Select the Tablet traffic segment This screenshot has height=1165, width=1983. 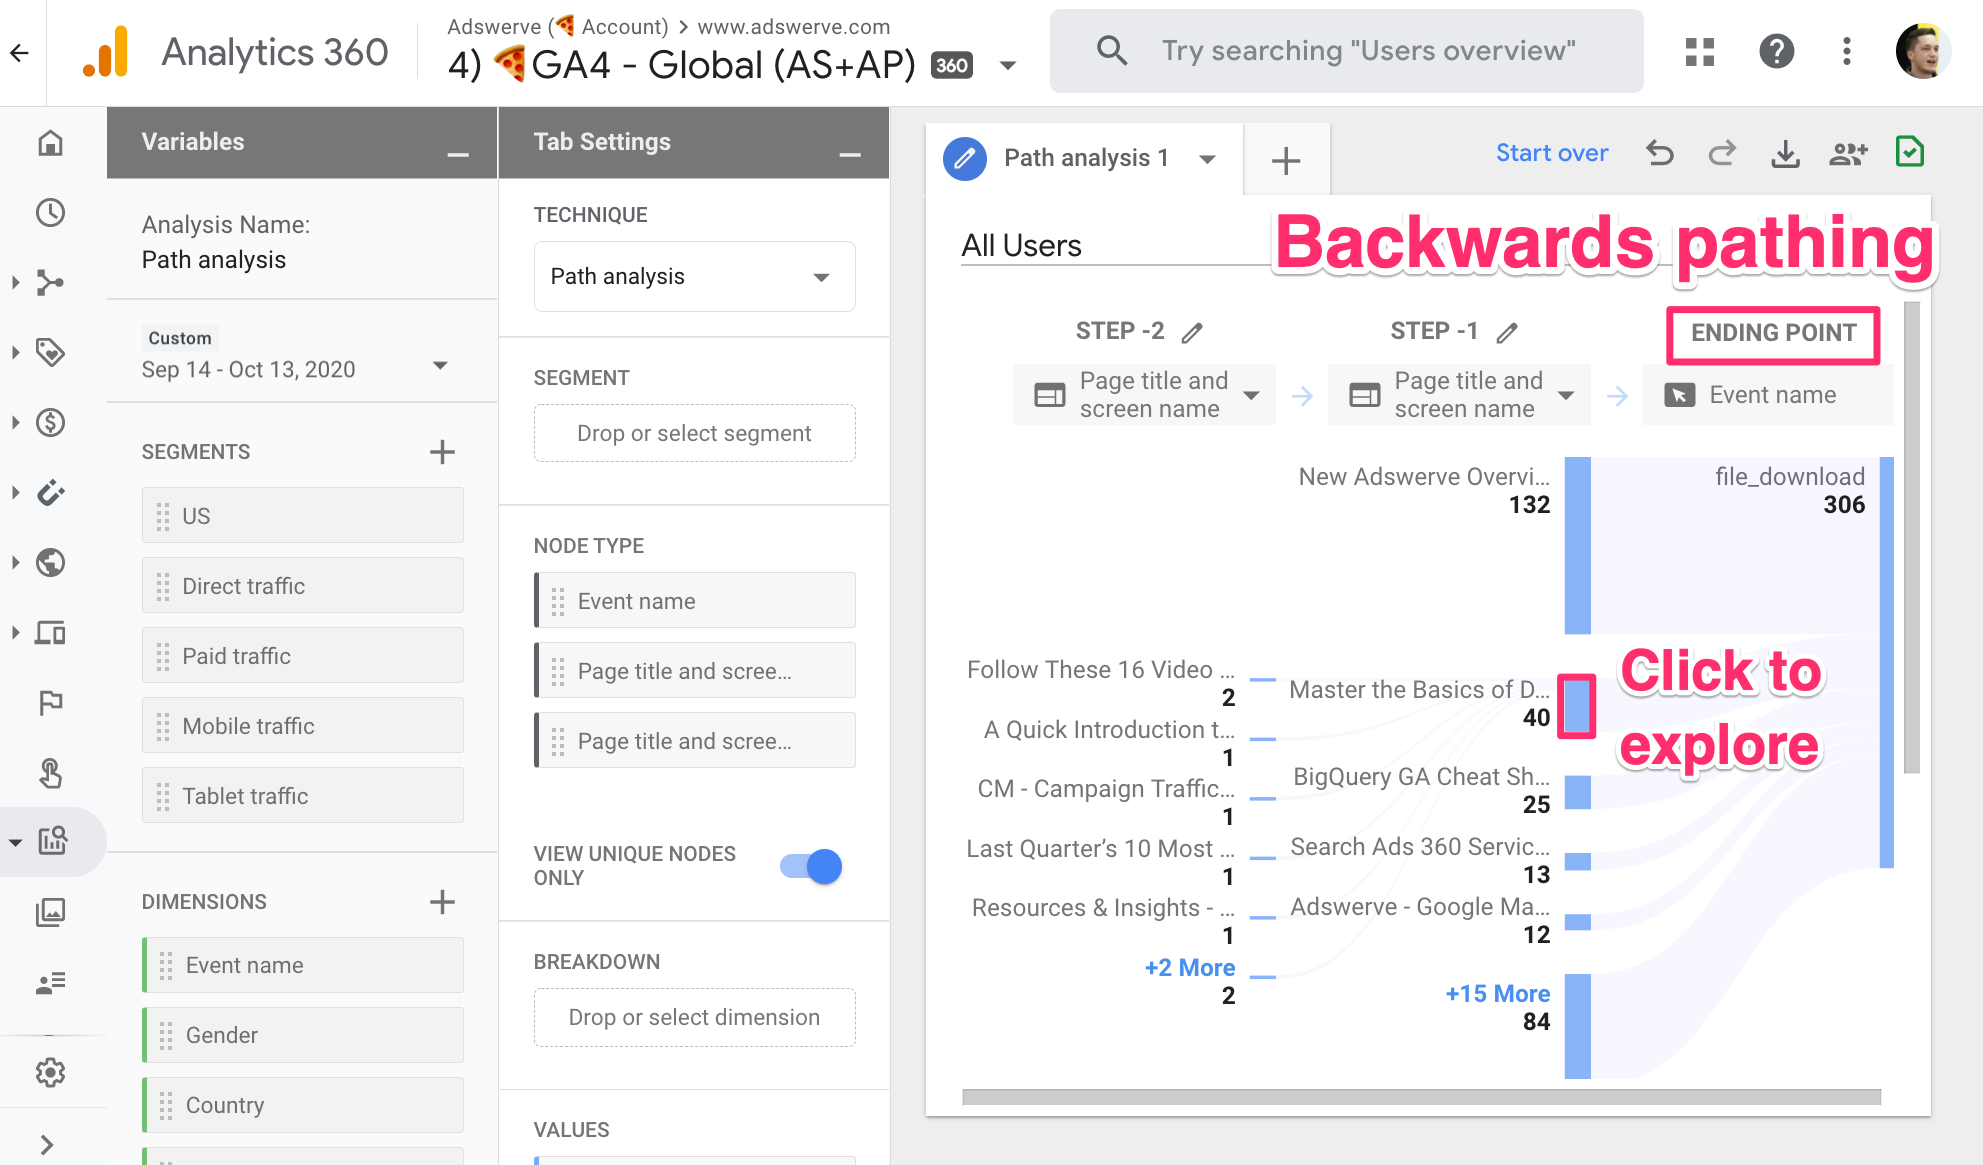302,796
